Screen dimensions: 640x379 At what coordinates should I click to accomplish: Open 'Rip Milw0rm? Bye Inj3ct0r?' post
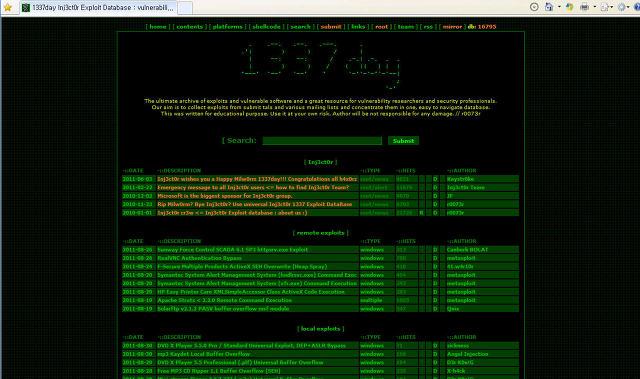pyautogui.click(x=255, y=204)
